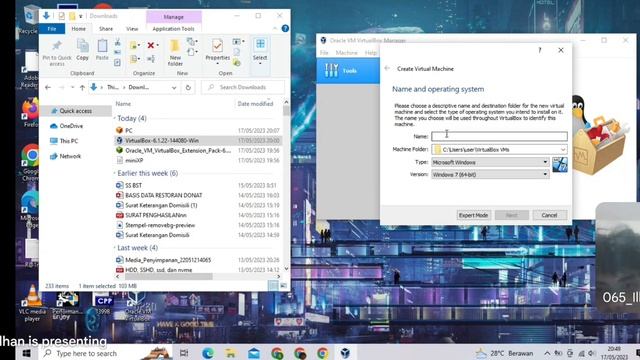This screenshot has width=640, height=360.
Task: Click the Name column header
Action: 123,104
